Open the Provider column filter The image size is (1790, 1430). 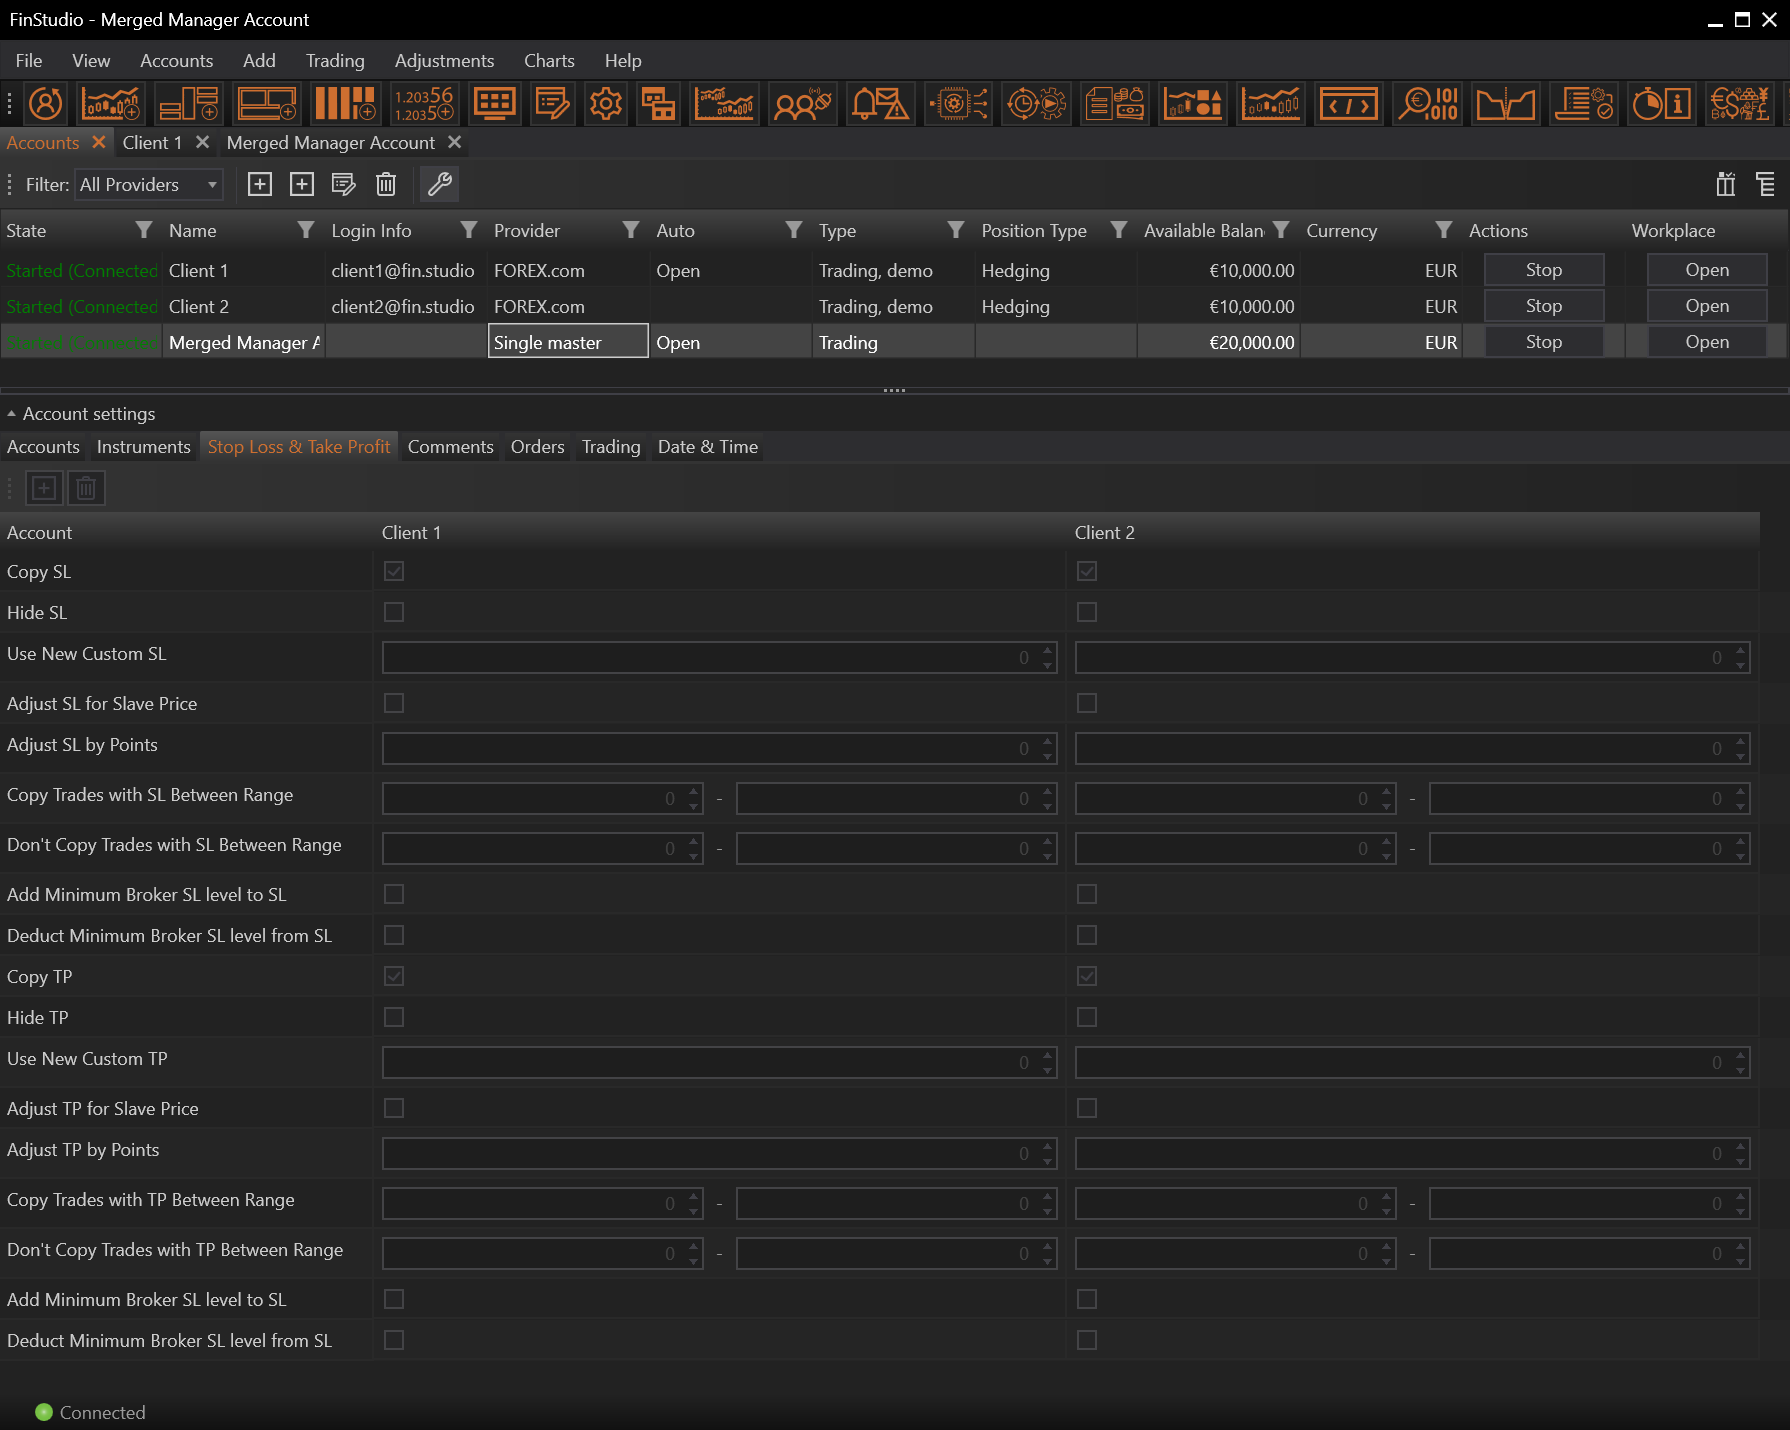631,231
